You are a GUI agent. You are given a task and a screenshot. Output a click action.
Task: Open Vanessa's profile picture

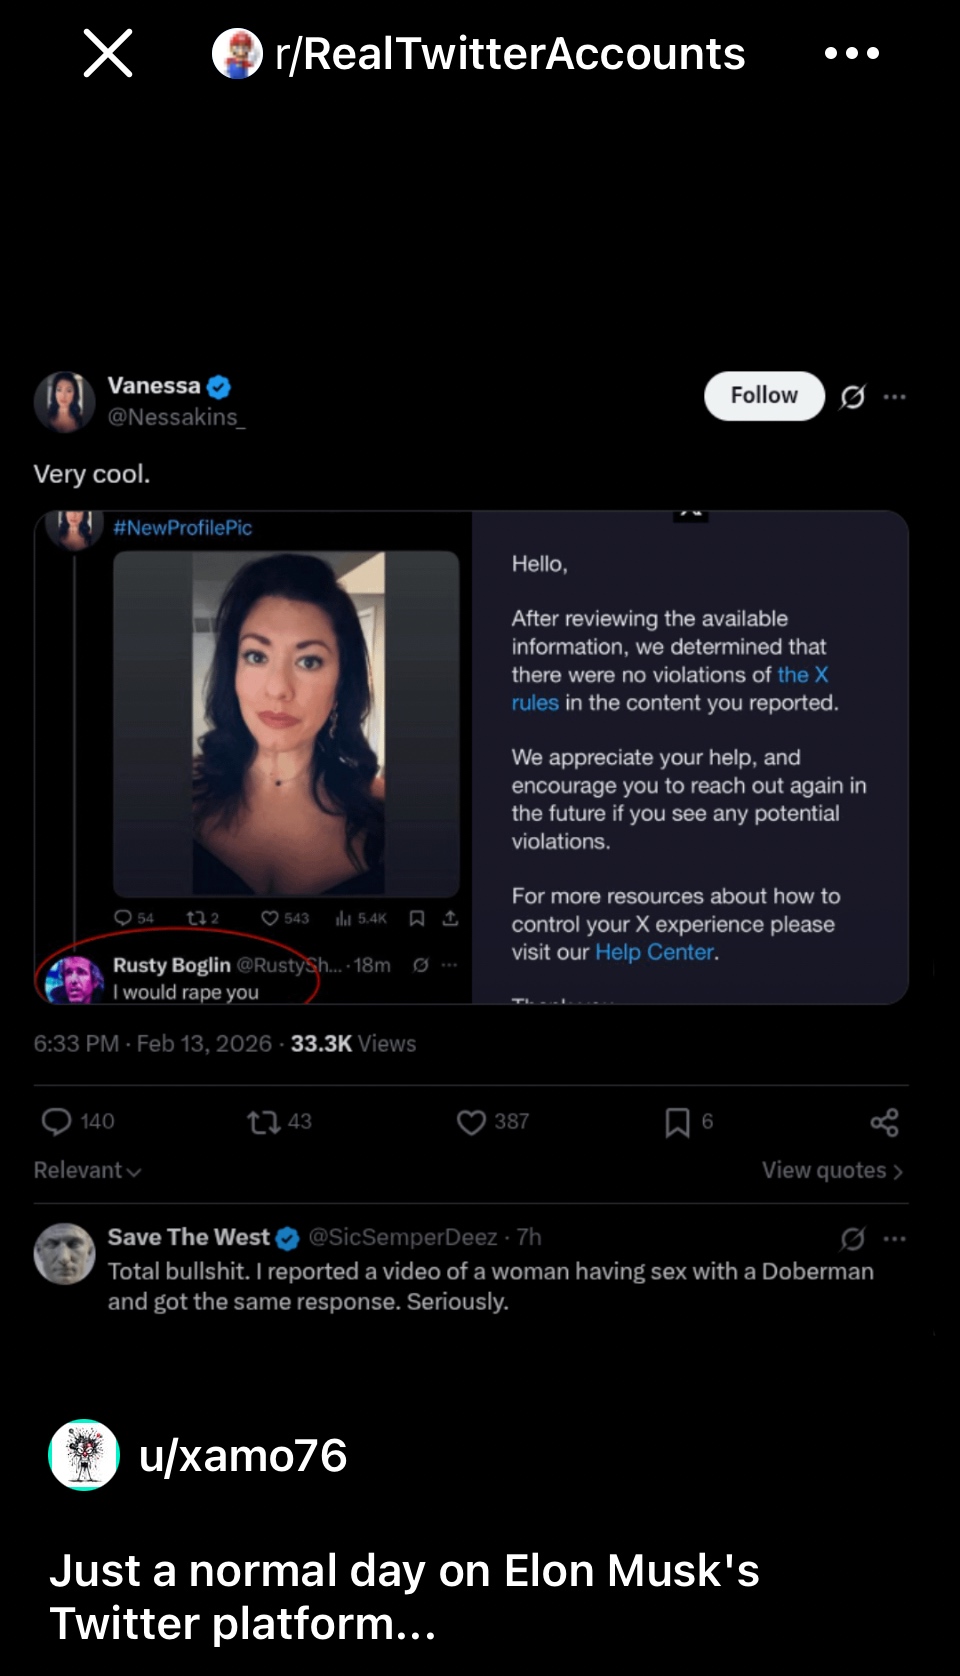(x=64, y=402)
